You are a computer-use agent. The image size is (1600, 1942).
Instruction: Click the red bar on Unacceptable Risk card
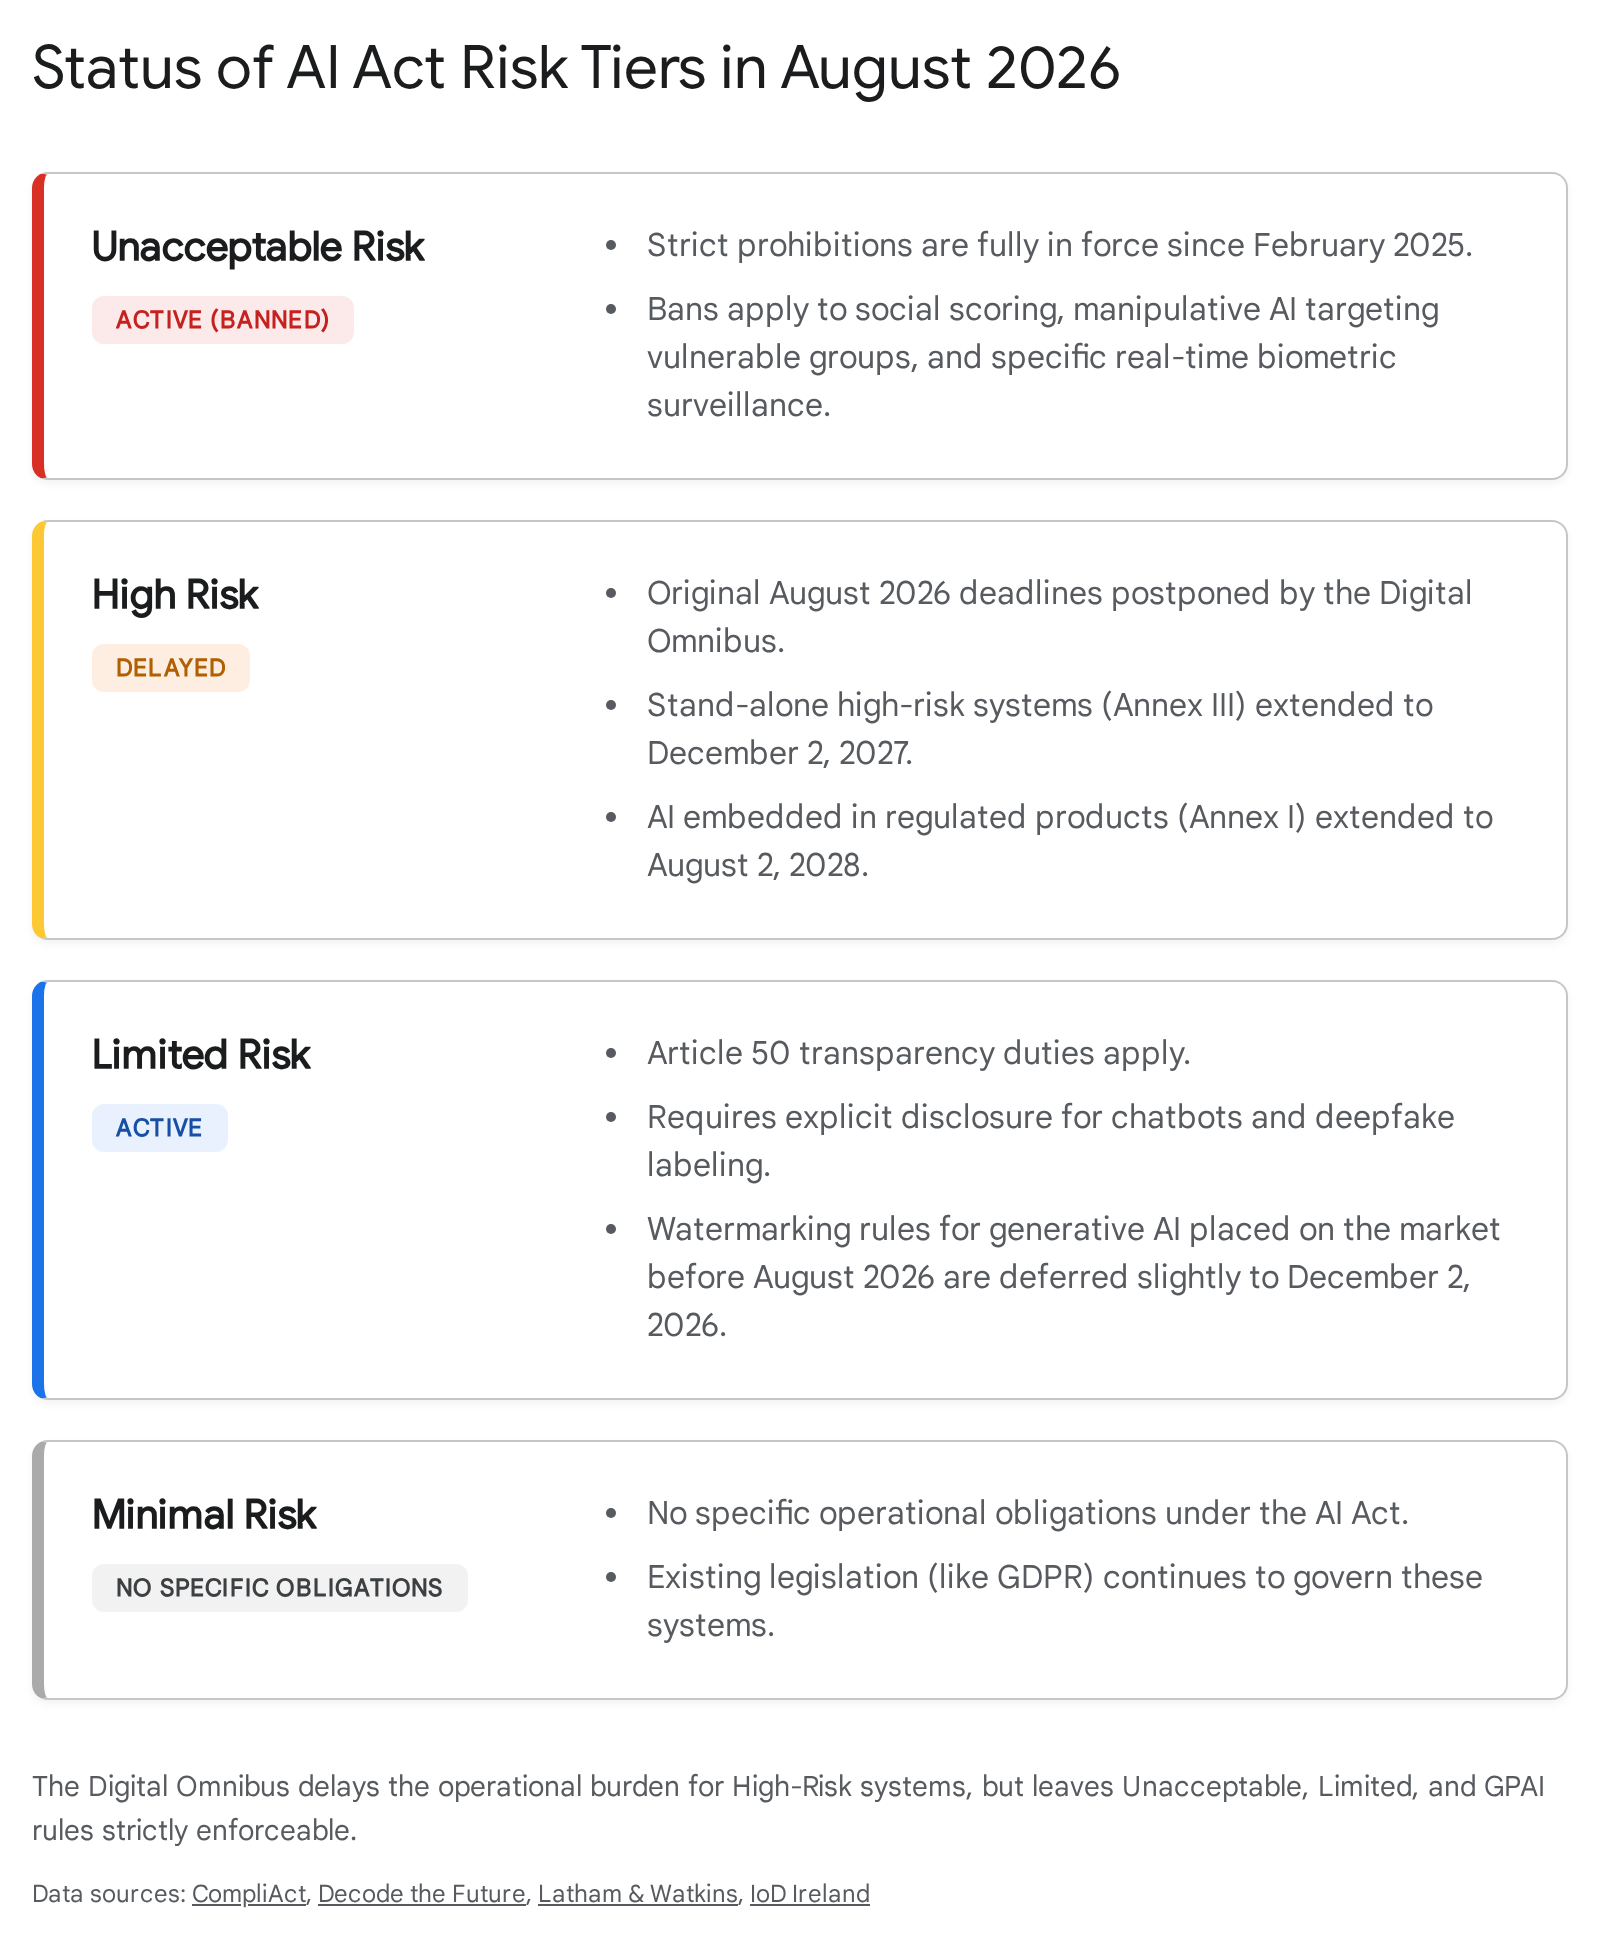pos(38,326)
